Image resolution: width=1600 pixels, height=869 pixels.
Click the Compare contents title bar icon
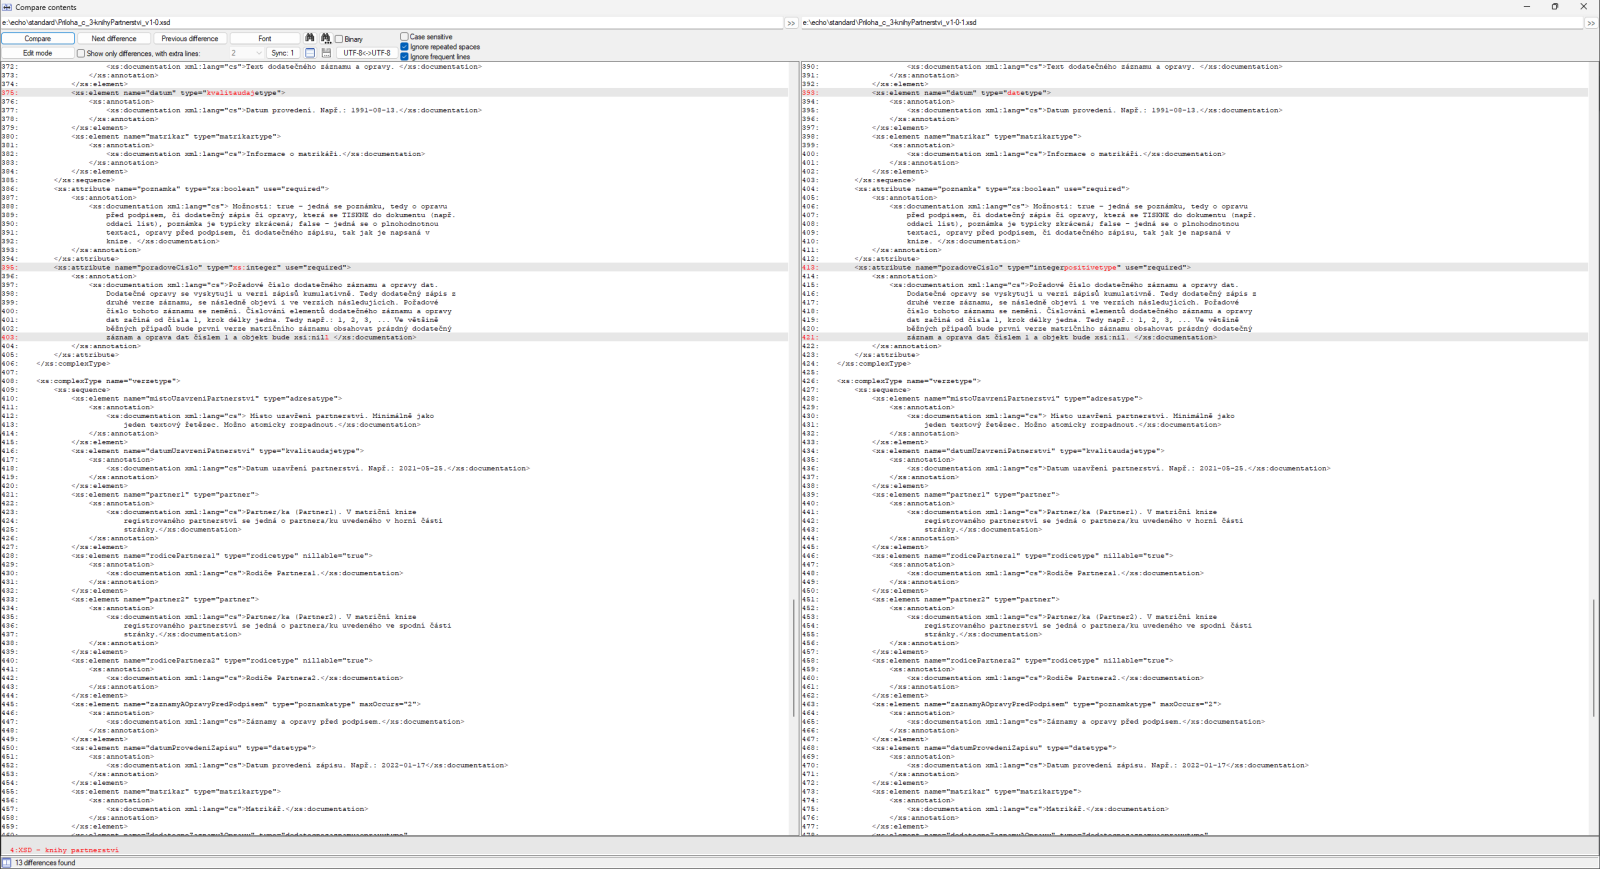point(7,7)
